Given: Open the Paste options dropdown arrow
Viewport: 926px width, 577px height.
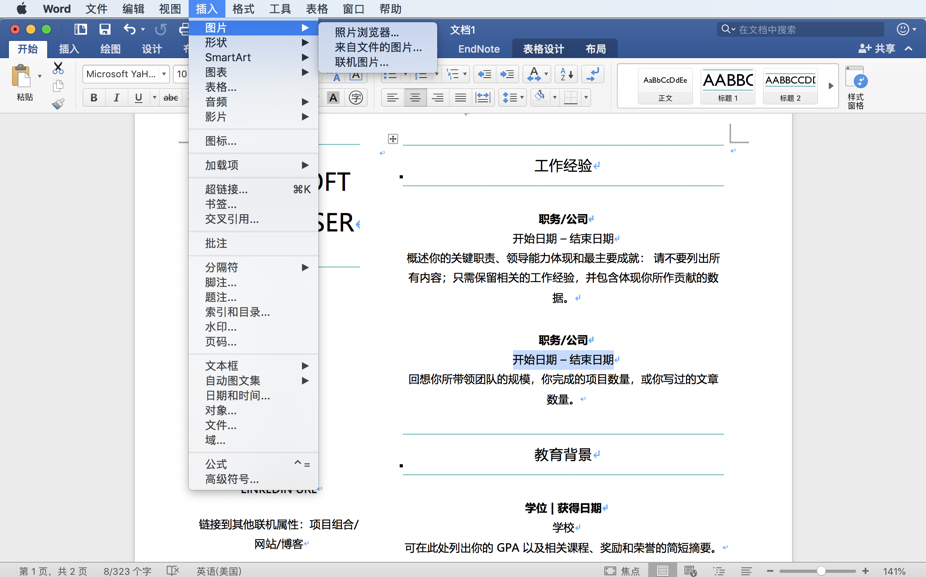Looking at the screenshot, I should (x=40, y=76).
